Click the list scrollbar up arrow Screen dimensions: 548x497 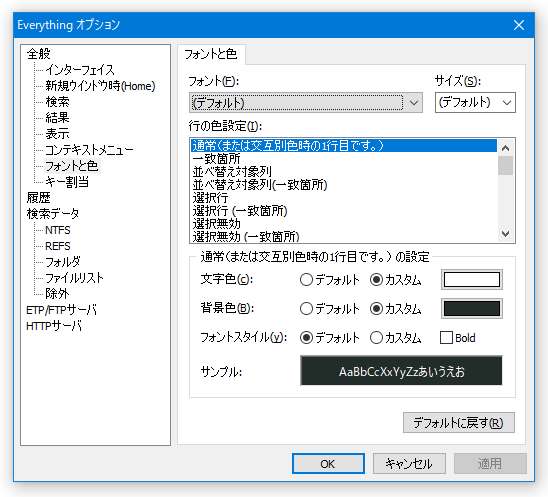click(505, 148)
